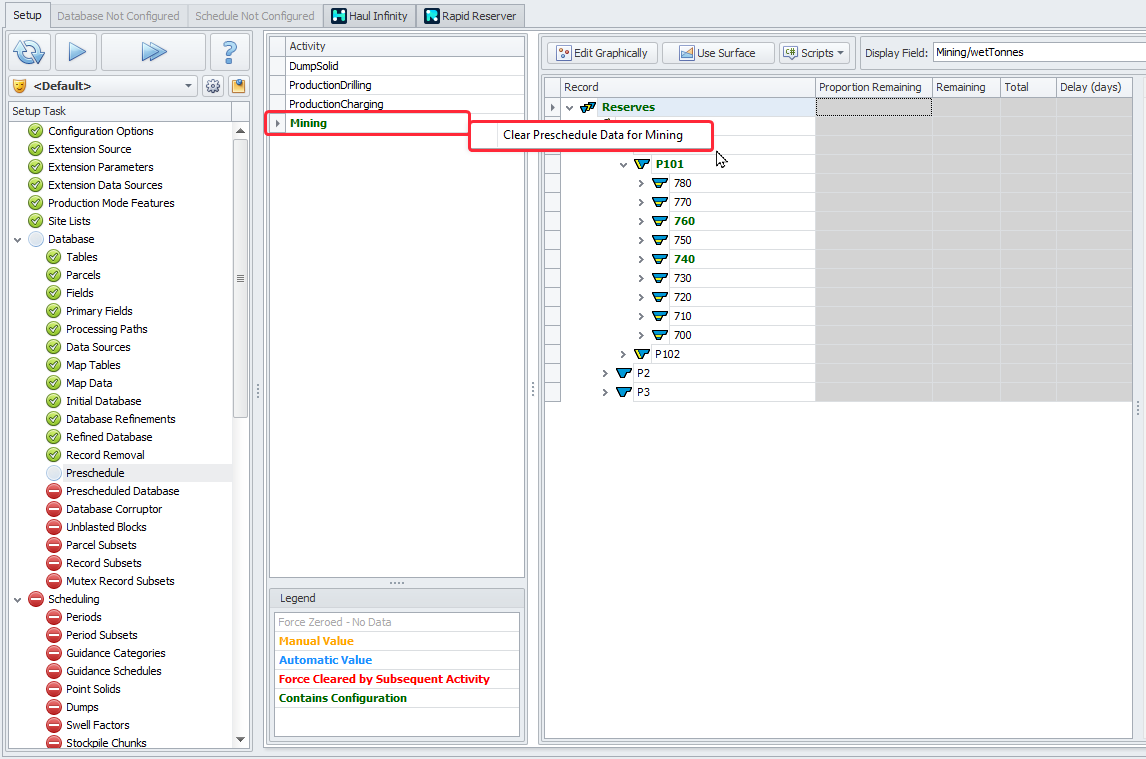Click the Edit Graphically button

pos(603,53)
